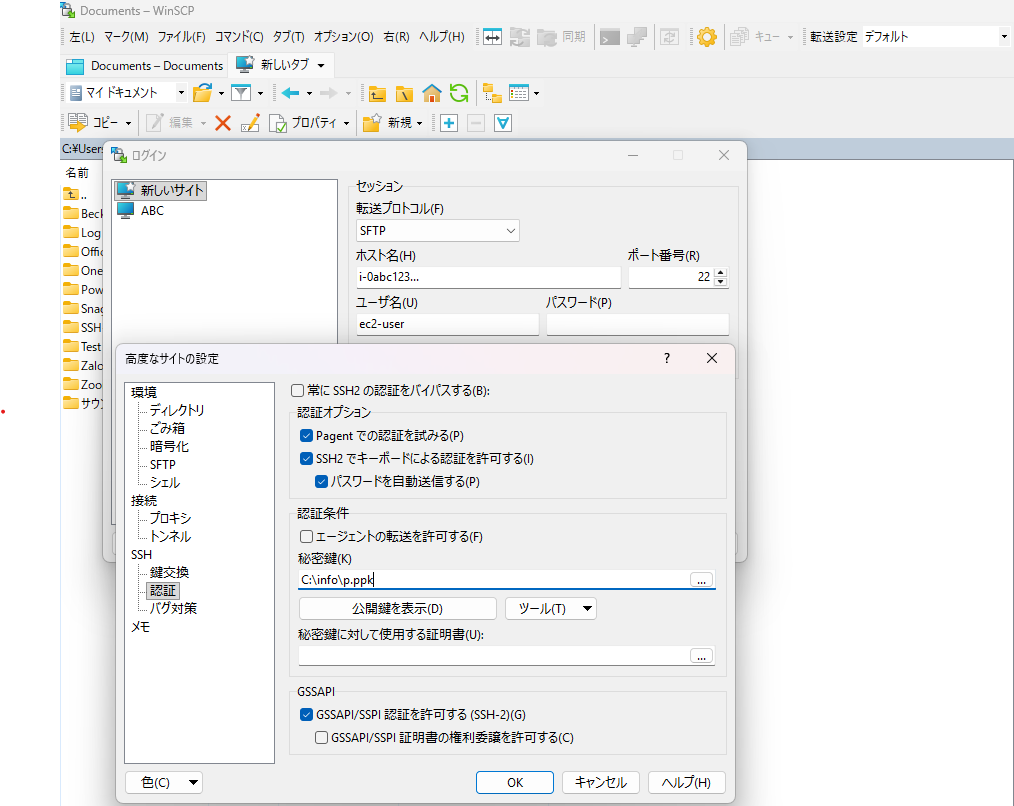Open the transfer protocol SFTP dropdown
1014x806 pixels.
[x=438, y=231]
